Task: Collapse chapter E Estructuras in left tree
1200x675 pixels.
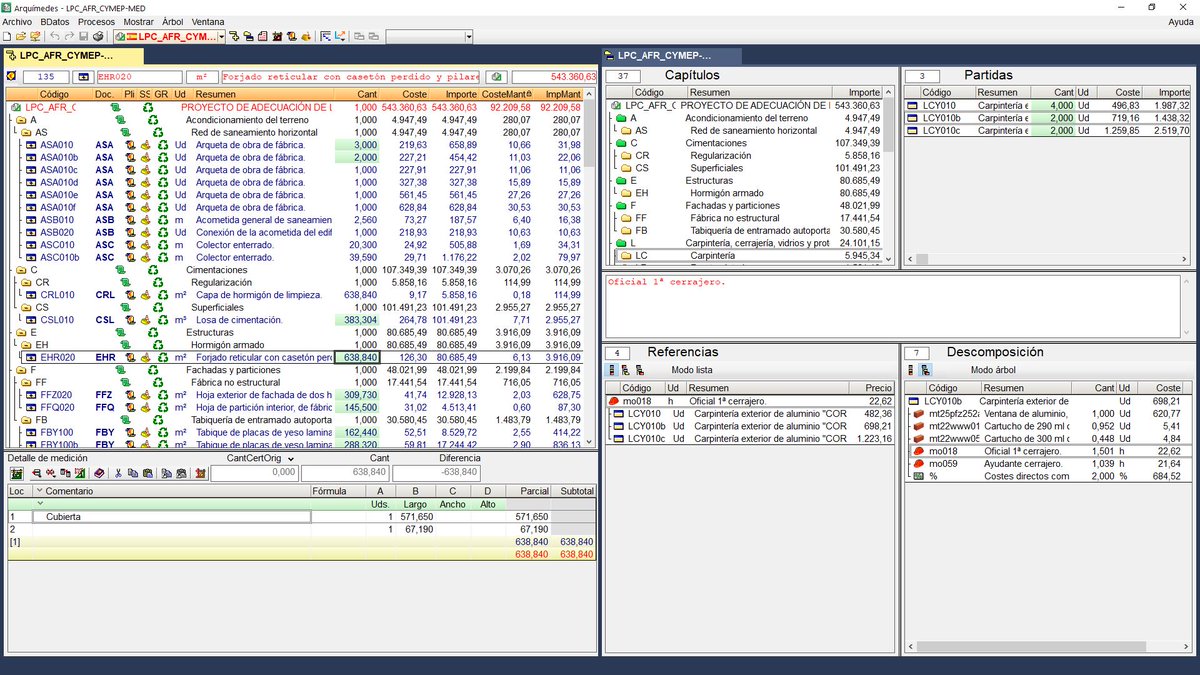Action: tap(22, 332)
